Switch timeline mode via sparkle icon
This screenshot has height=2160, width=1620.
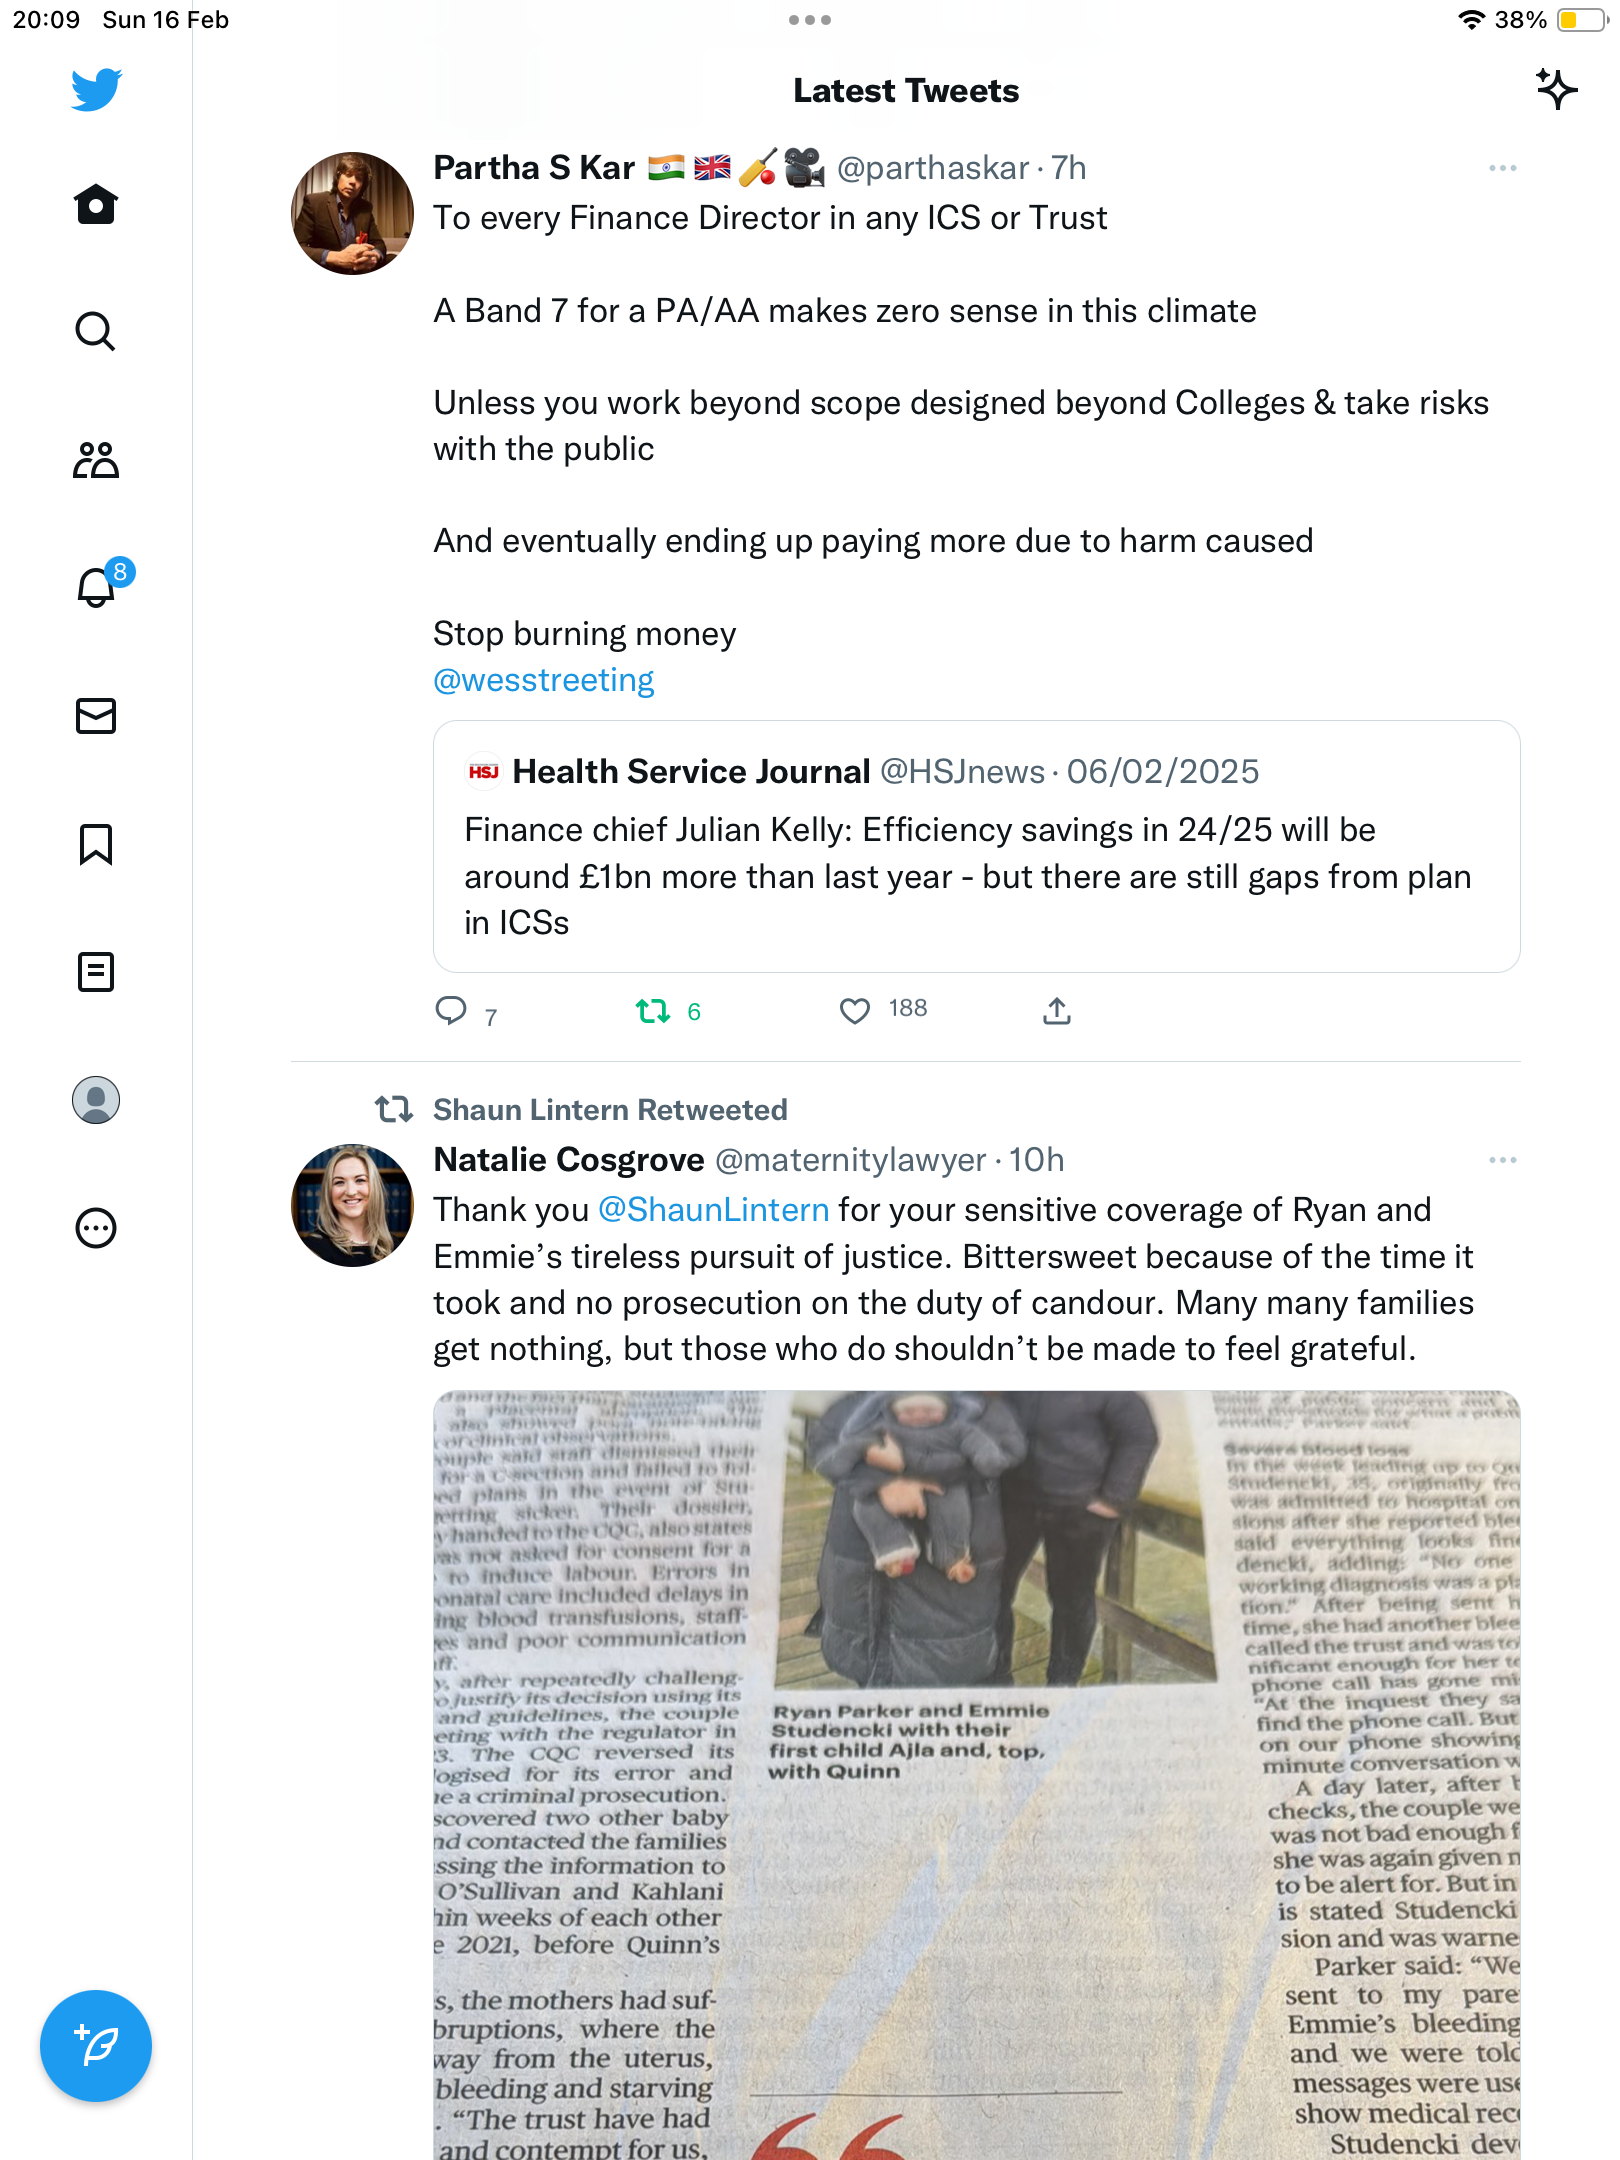(x=1556, y=89)
